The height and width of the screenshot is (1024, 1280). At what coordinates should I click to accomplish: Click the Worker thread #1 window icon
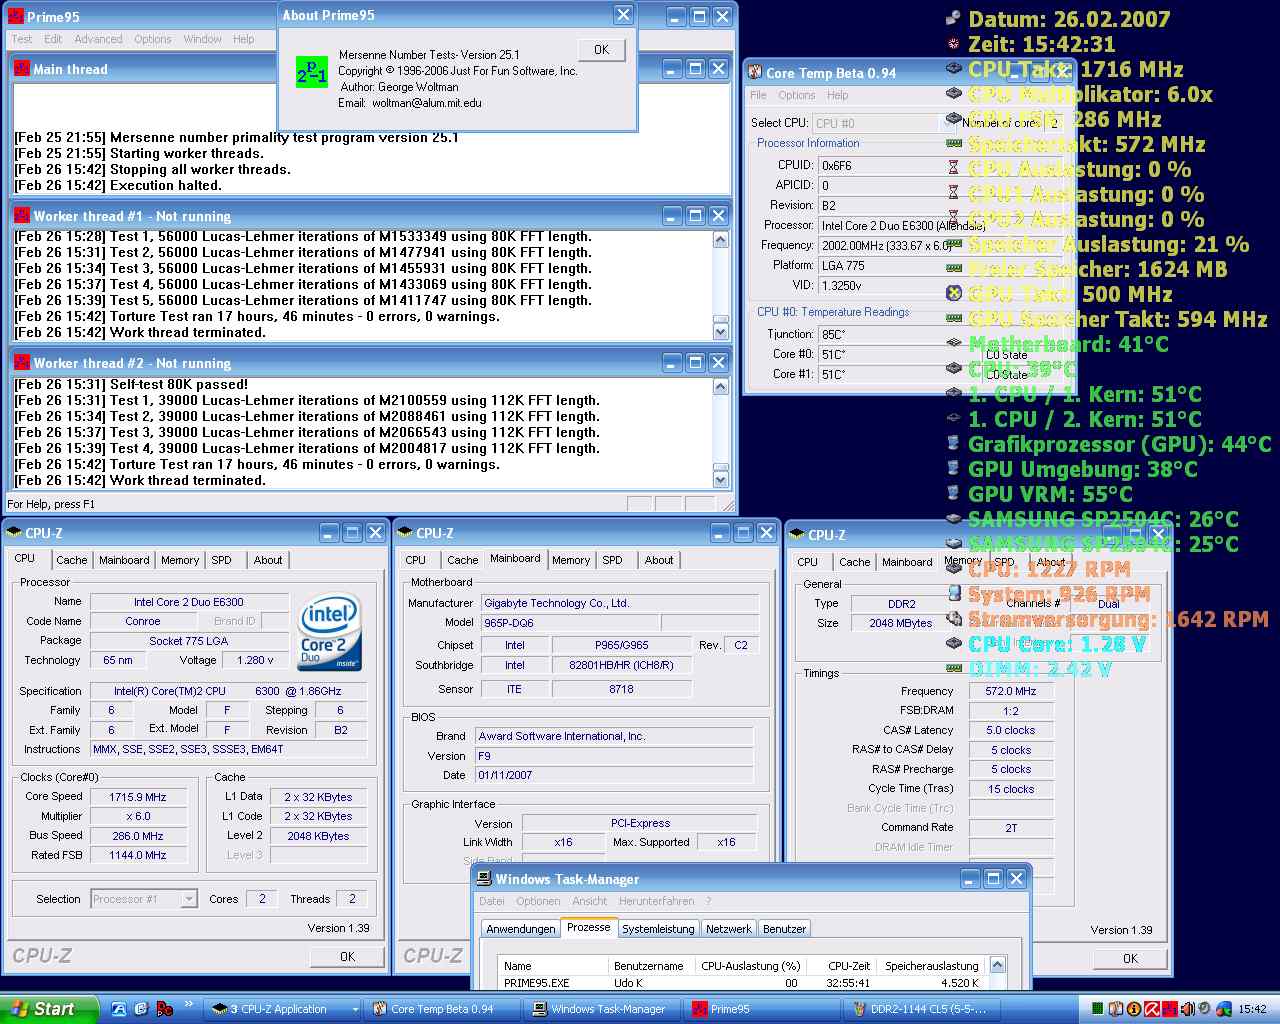click(22, 216)
